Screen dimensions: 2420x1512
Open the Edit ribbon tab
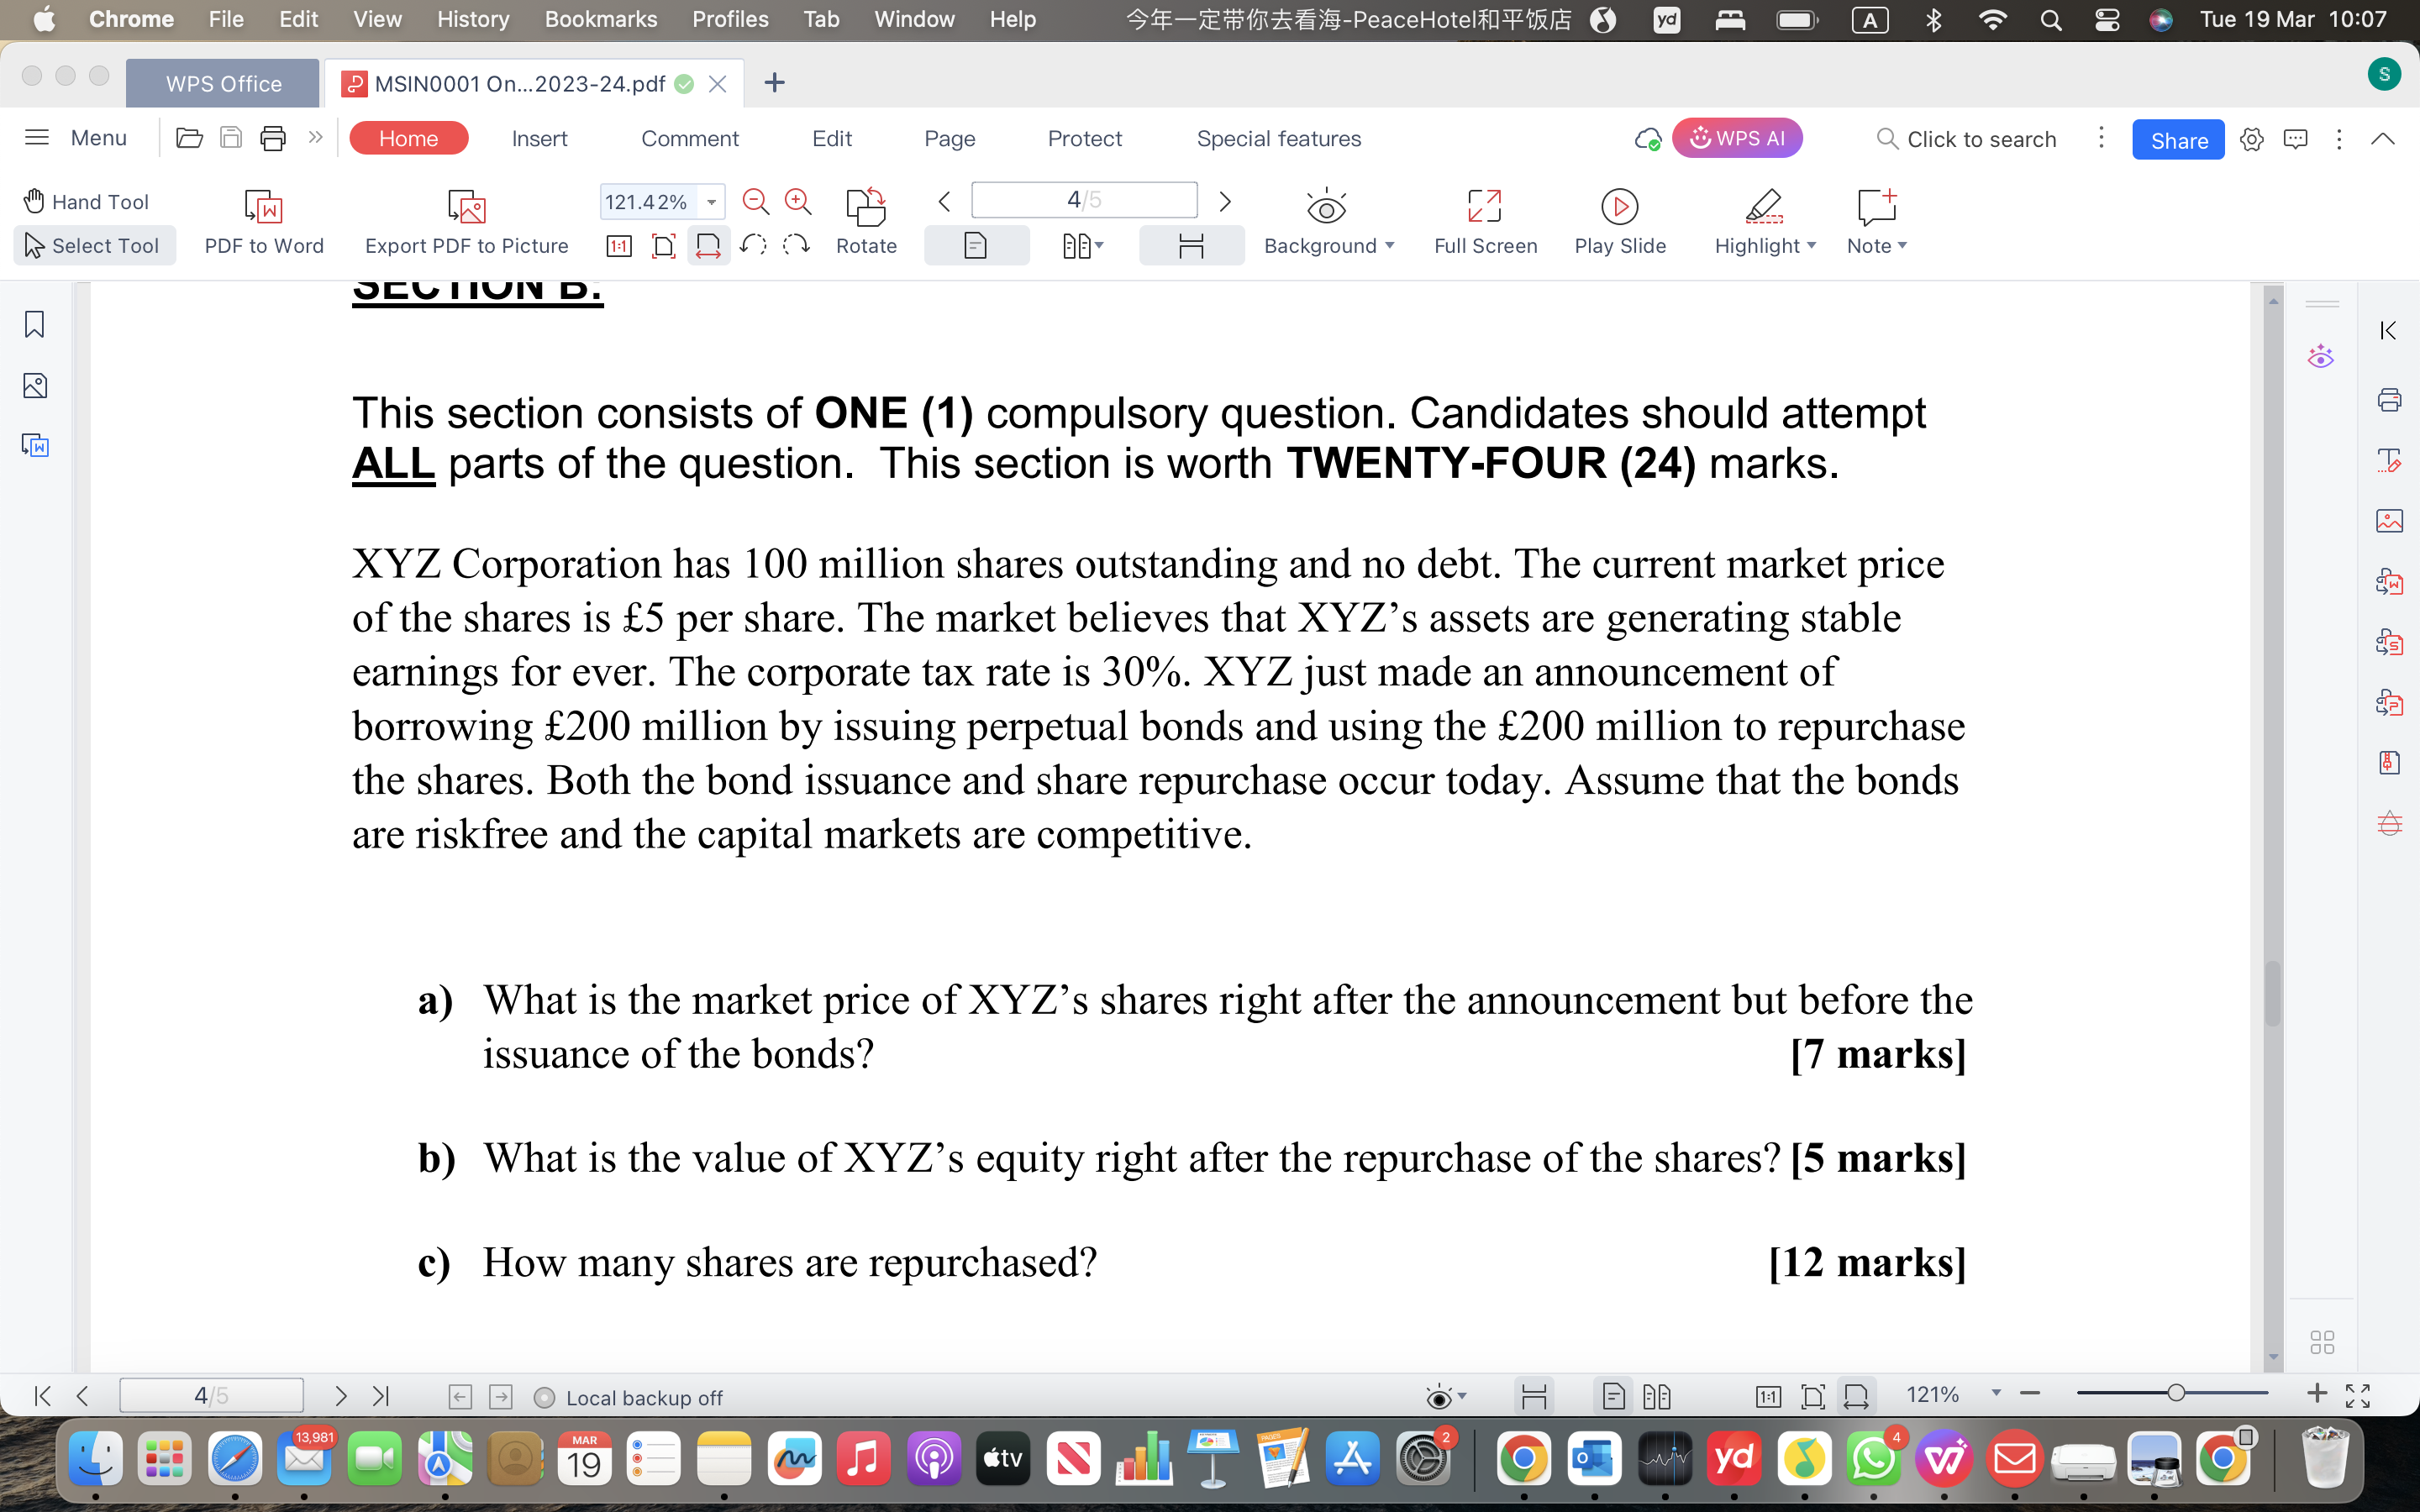pyautogui.click(x=832, y=138)
